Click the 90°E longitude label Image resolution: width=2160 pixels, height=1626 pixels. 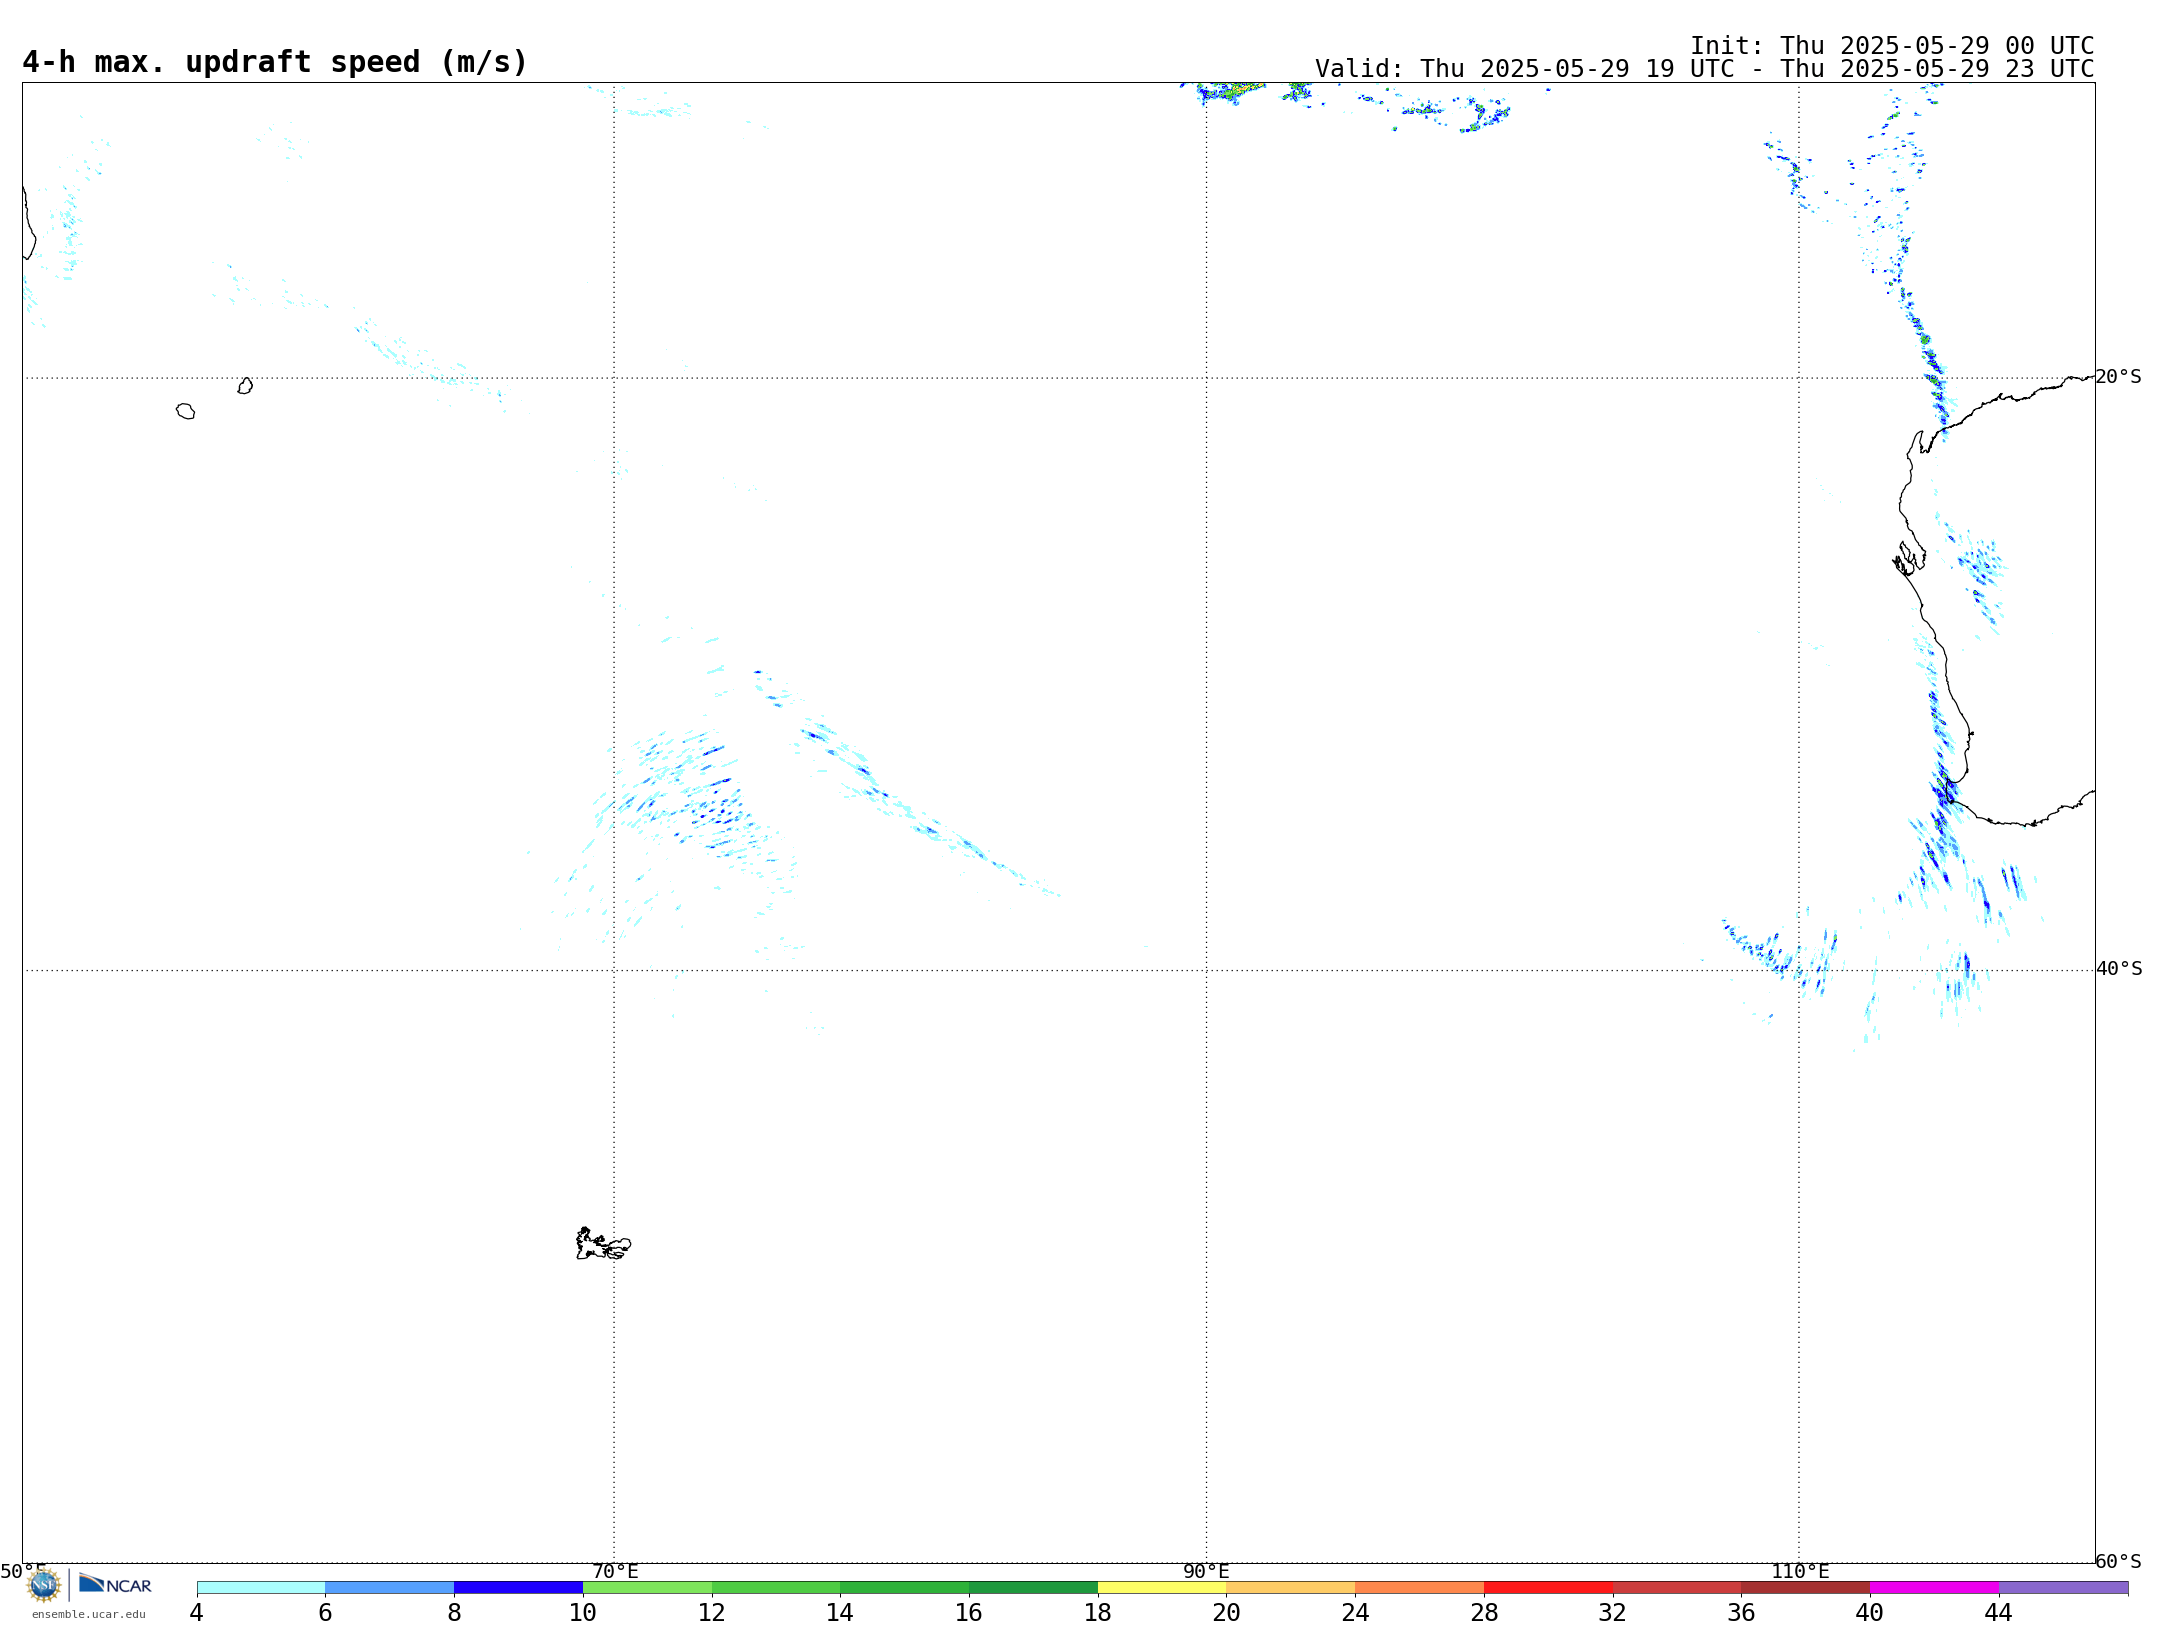click(1206, 1572)
